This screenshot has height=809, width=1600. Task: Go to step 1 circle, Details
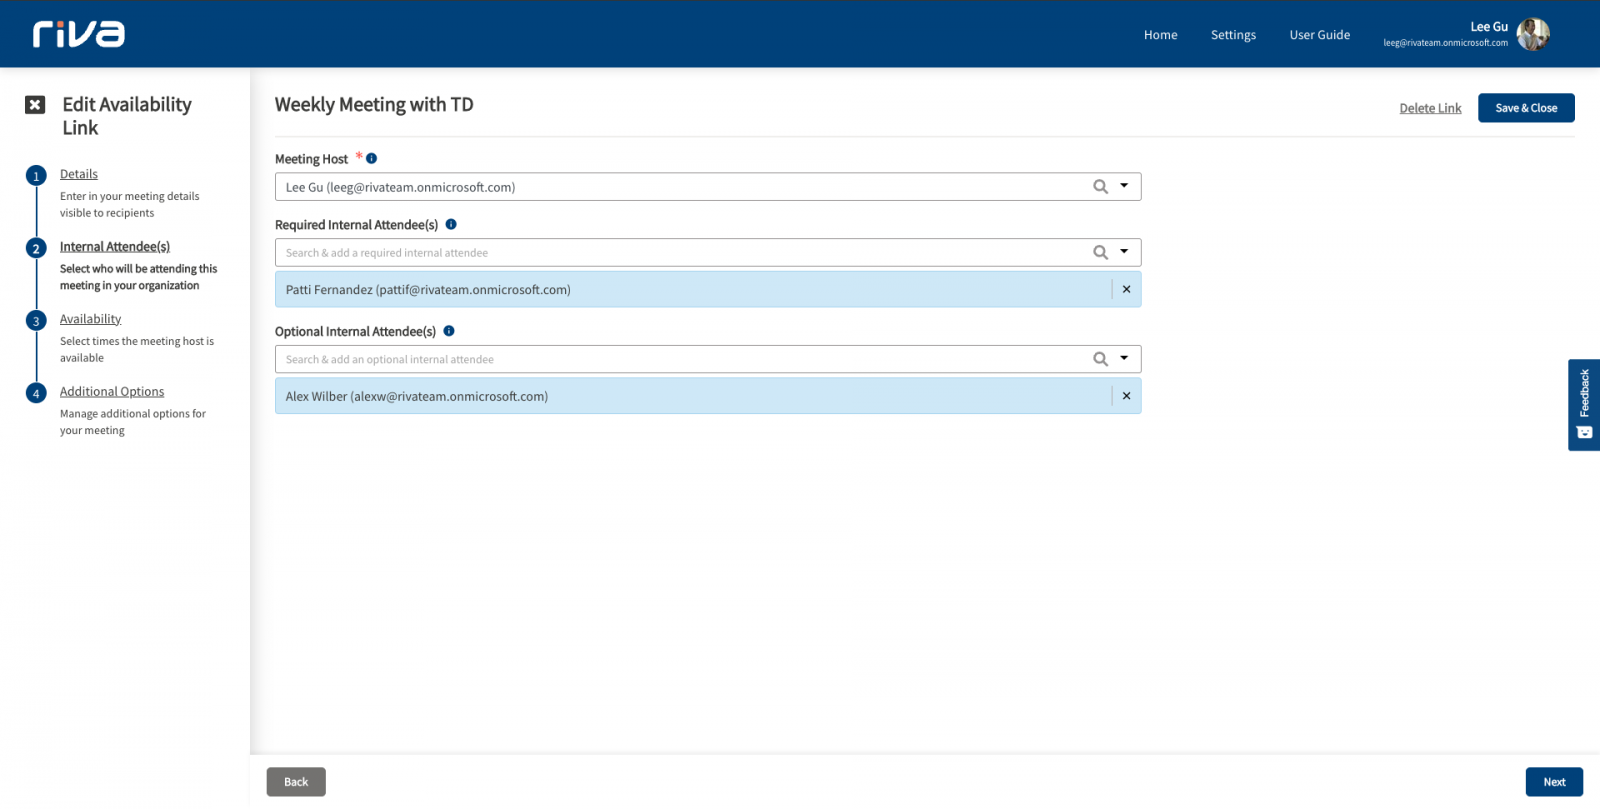click(x=36, y=176)
